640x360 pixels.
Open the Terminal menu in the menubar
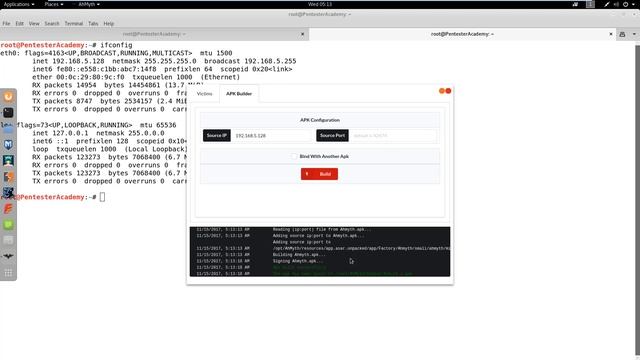(x=73, y=24)
